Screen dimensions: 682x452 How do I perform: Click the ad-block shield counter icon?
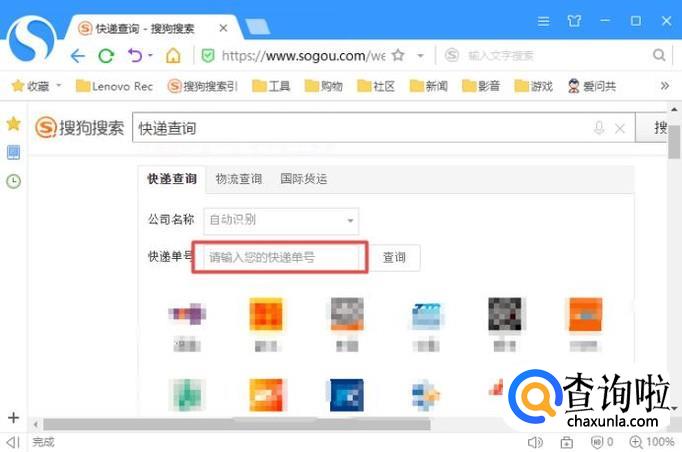pos(602,442)
